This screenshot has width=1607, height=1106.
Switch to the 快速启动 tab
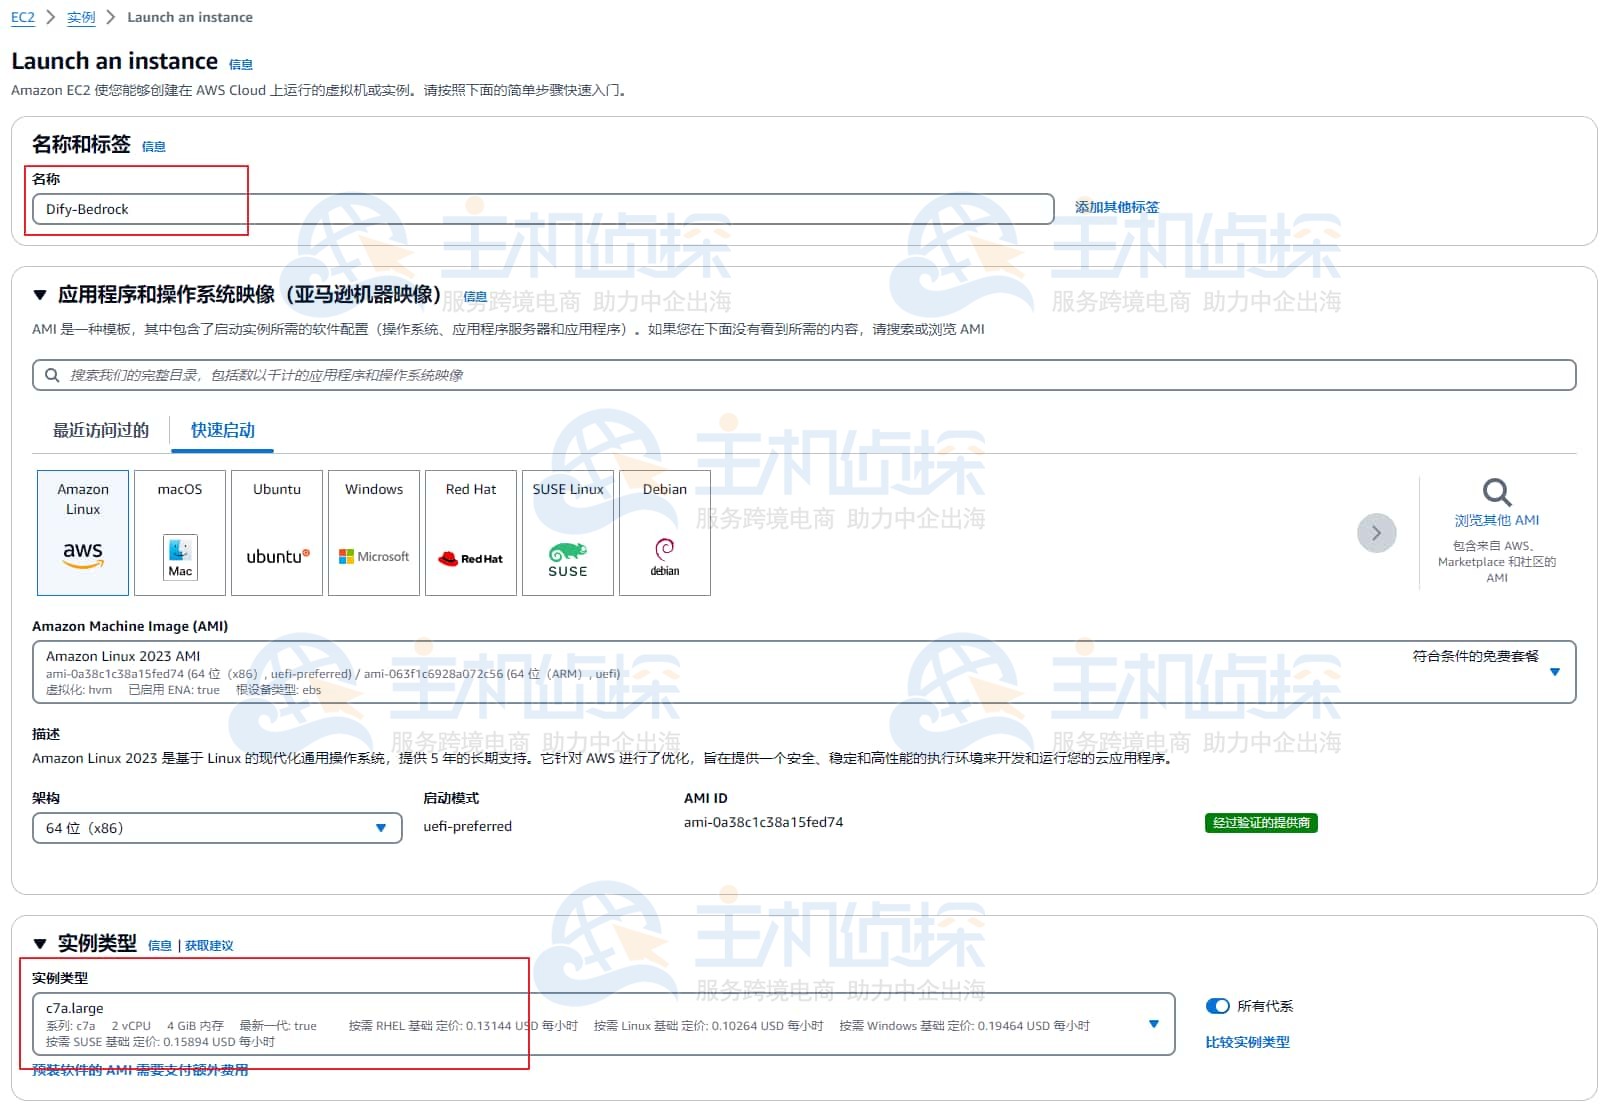223,430
